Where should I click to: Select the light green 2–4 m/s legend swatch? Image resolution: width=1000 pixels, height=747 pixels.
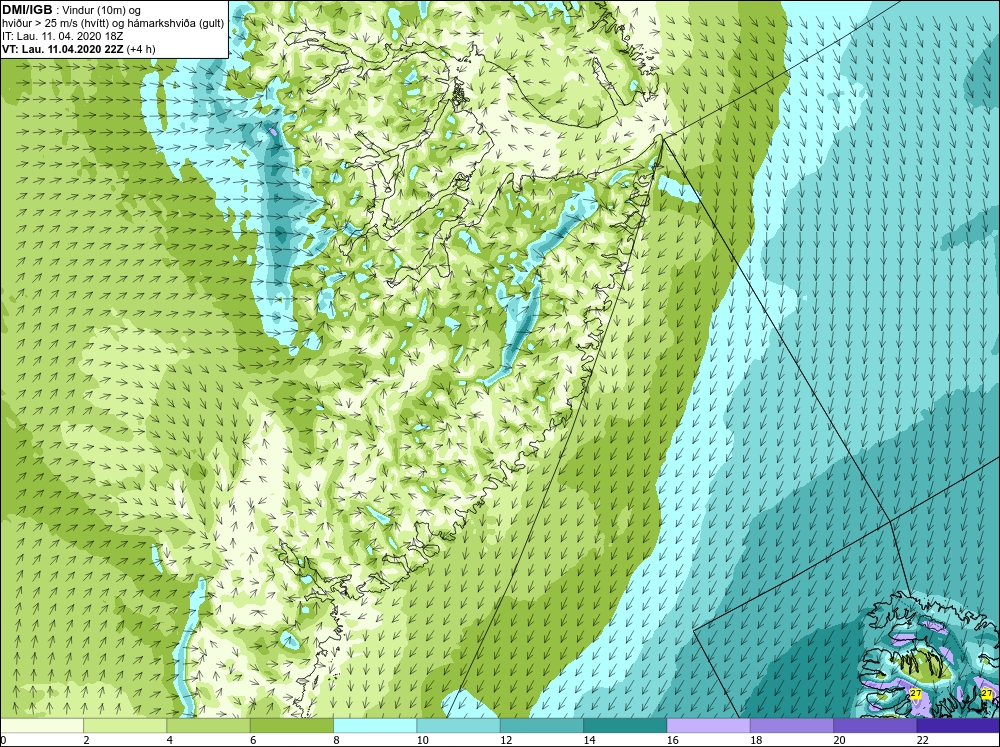pyautogui.click(x=125, y=726)
